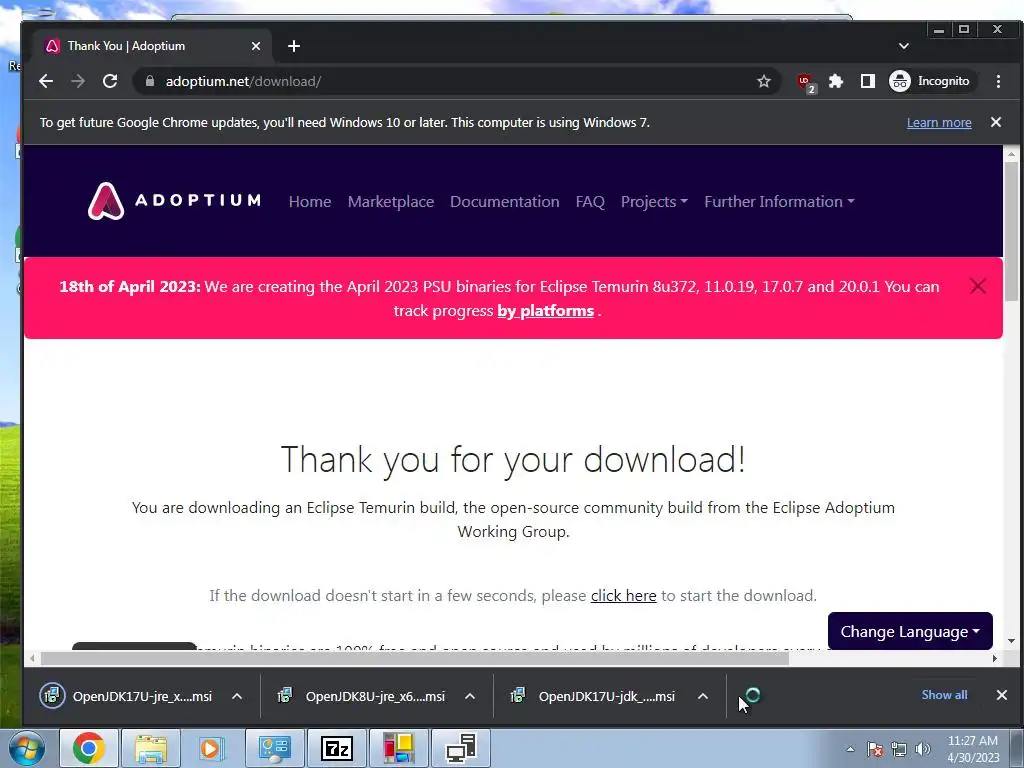Click the network tray icon
The image size is (1024, 768).
(x=899, y=749)
